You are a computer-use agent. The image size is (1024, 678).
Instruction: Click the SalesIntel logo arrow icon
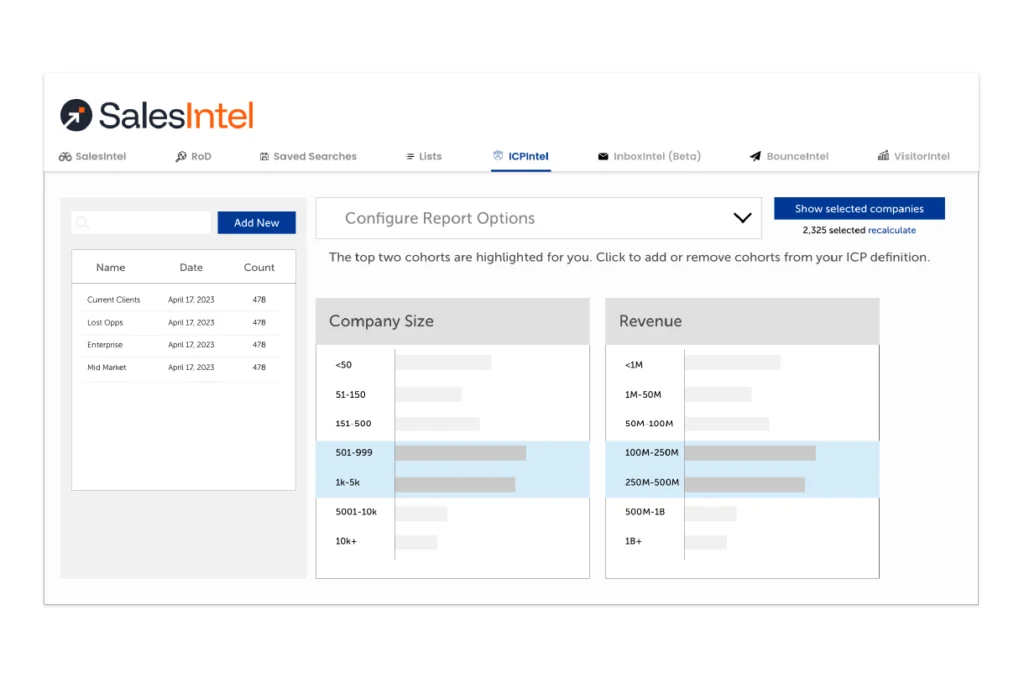[x=76, y=115]
